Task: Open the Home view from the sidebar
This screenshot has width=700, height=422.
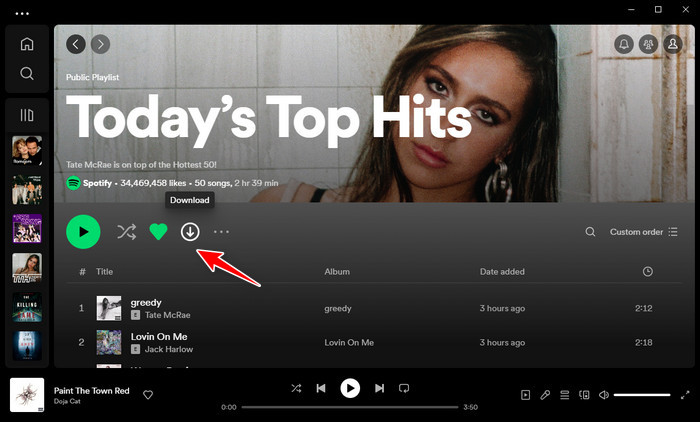Action: coord(27,44)
